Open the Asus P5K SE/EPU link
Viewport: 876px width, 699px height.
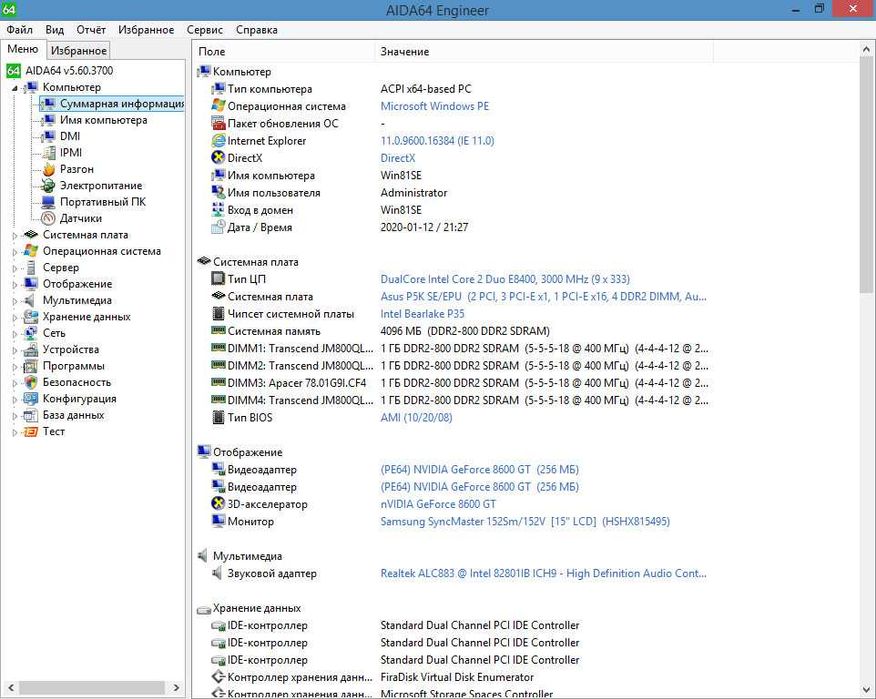tap(543, 296)
